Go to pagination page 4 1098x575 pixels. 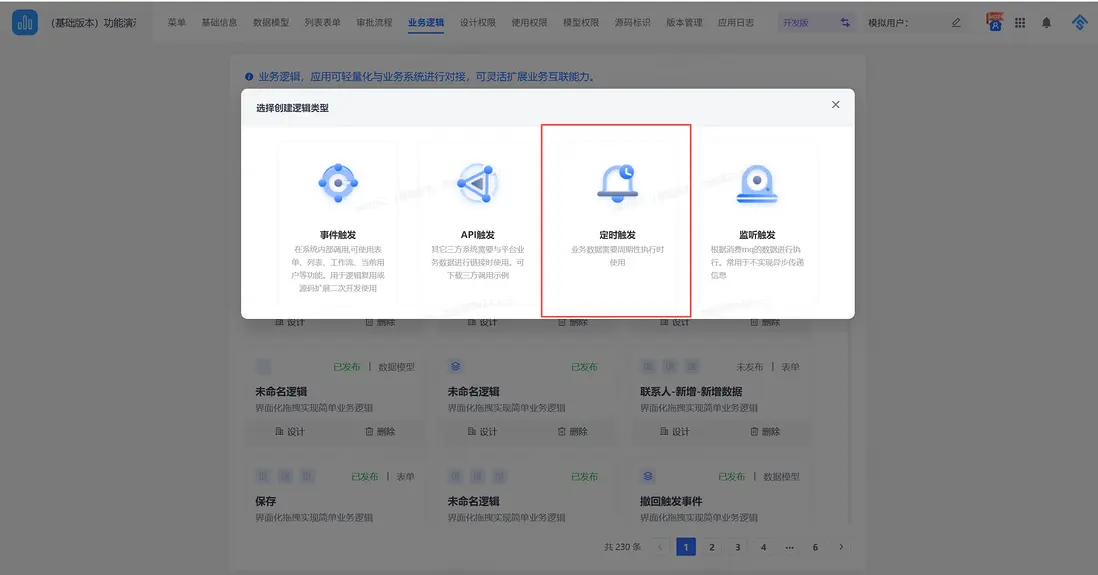click(763, 547)
